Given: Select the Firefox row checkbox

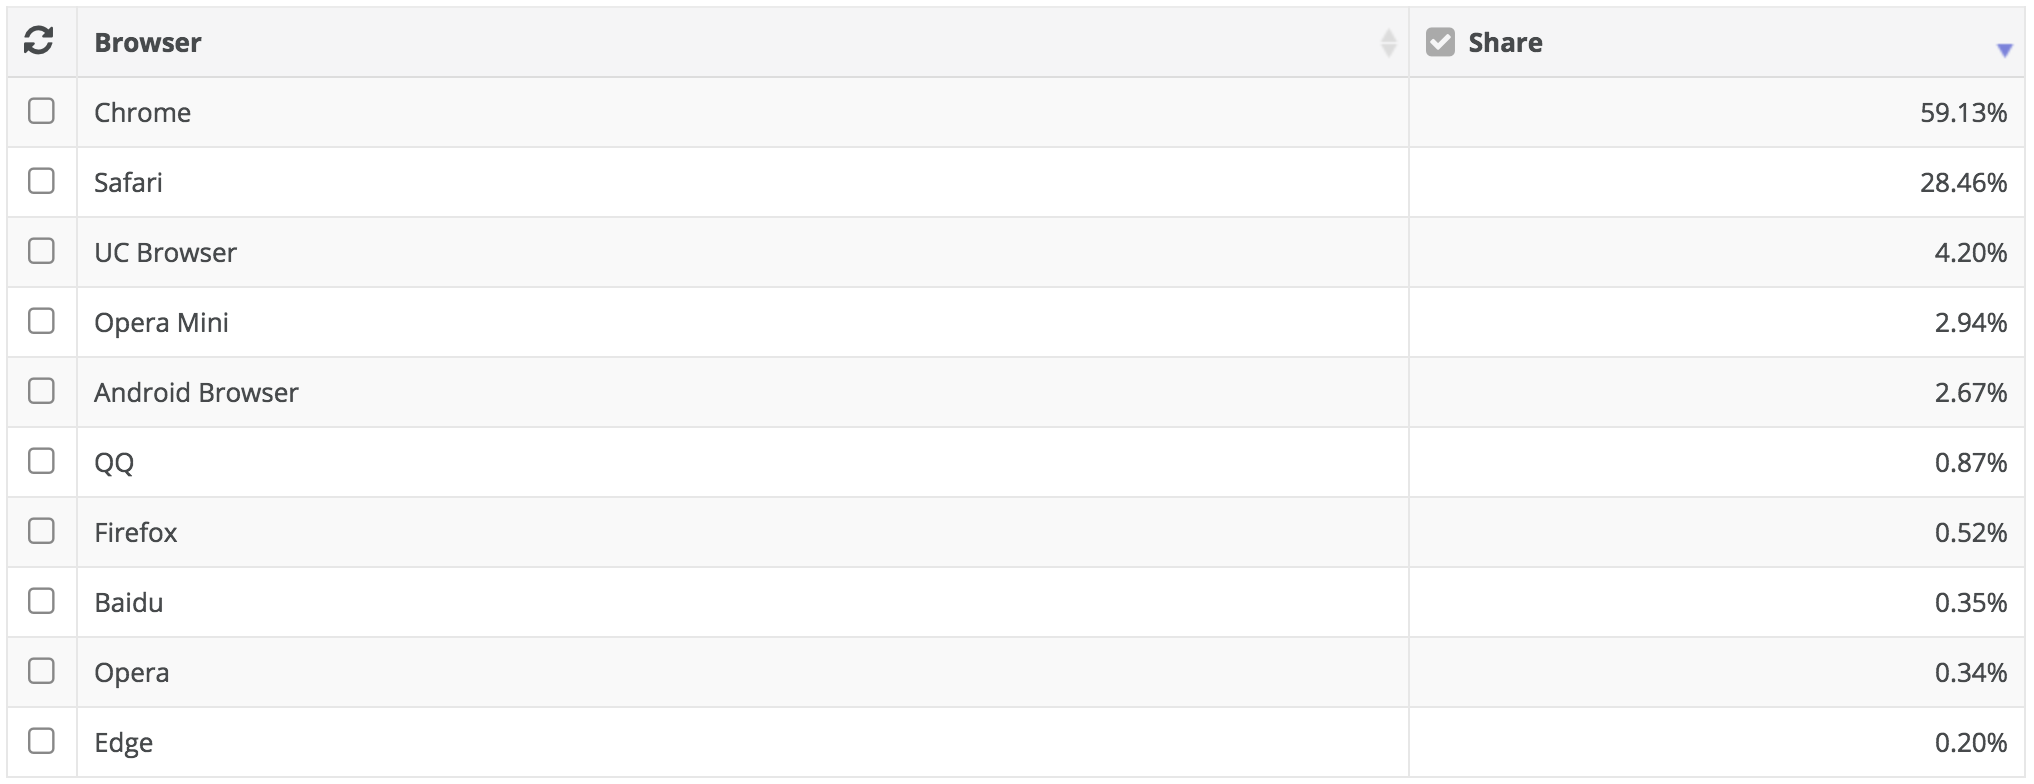Looking at the screenshot, I should pyautogui.click(x=41, y=531).
